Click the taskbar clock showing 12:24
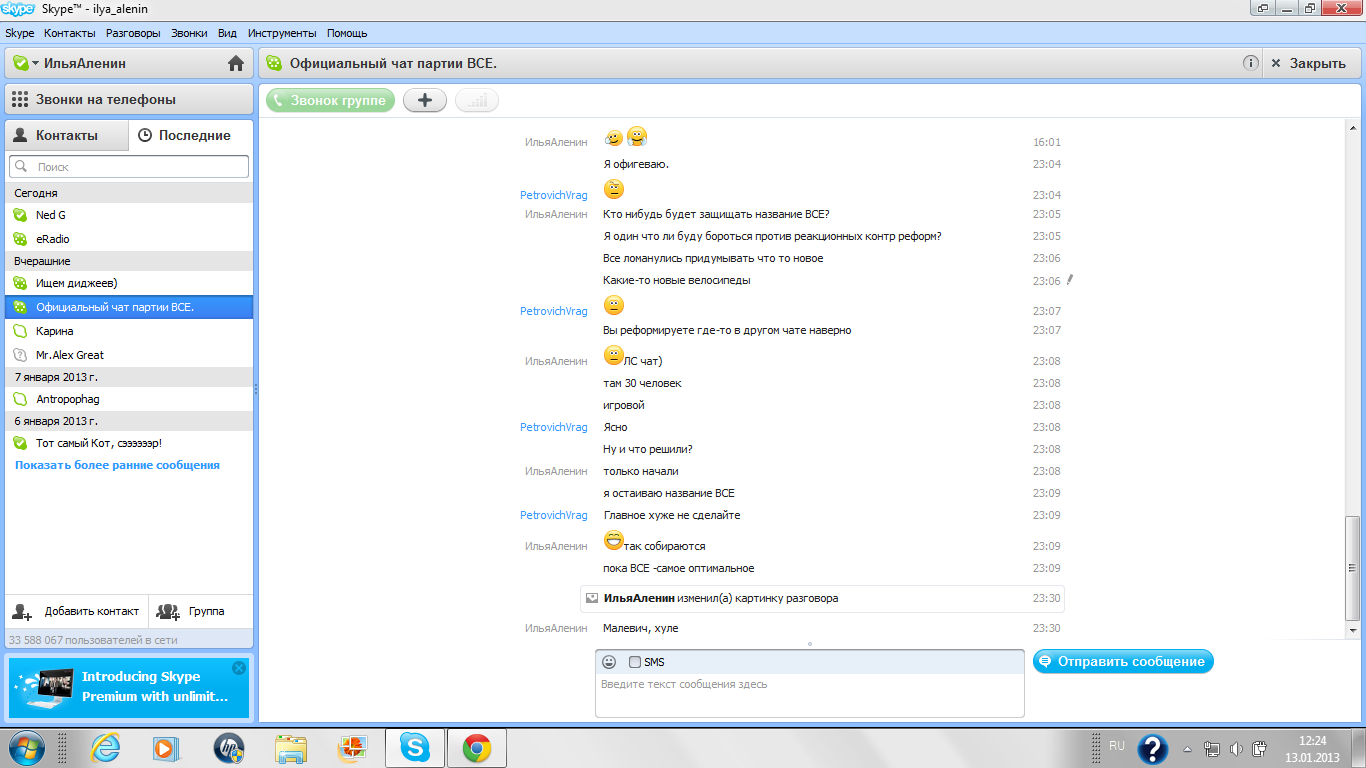1366x768 pixels. [x=1312, y=741]
